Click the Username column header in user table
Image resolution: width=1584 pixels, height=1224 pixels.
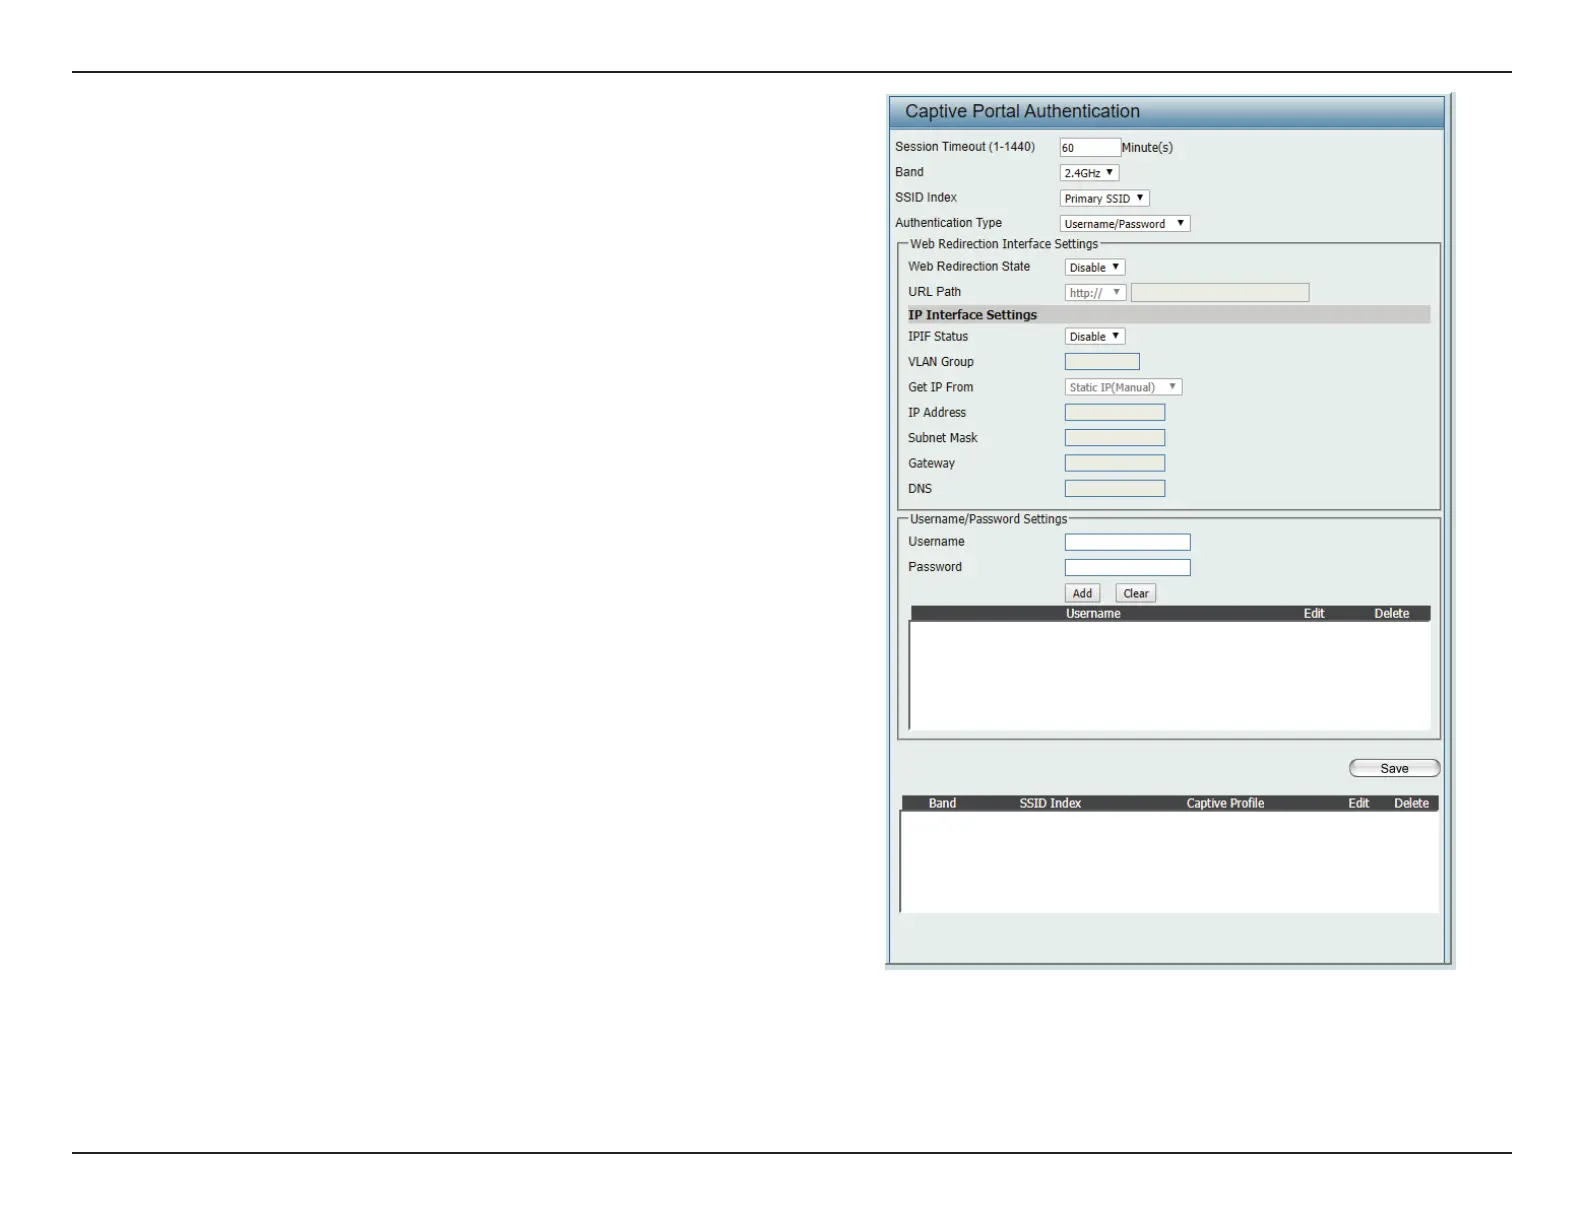pyautogui.click(x=1093, y=614)
